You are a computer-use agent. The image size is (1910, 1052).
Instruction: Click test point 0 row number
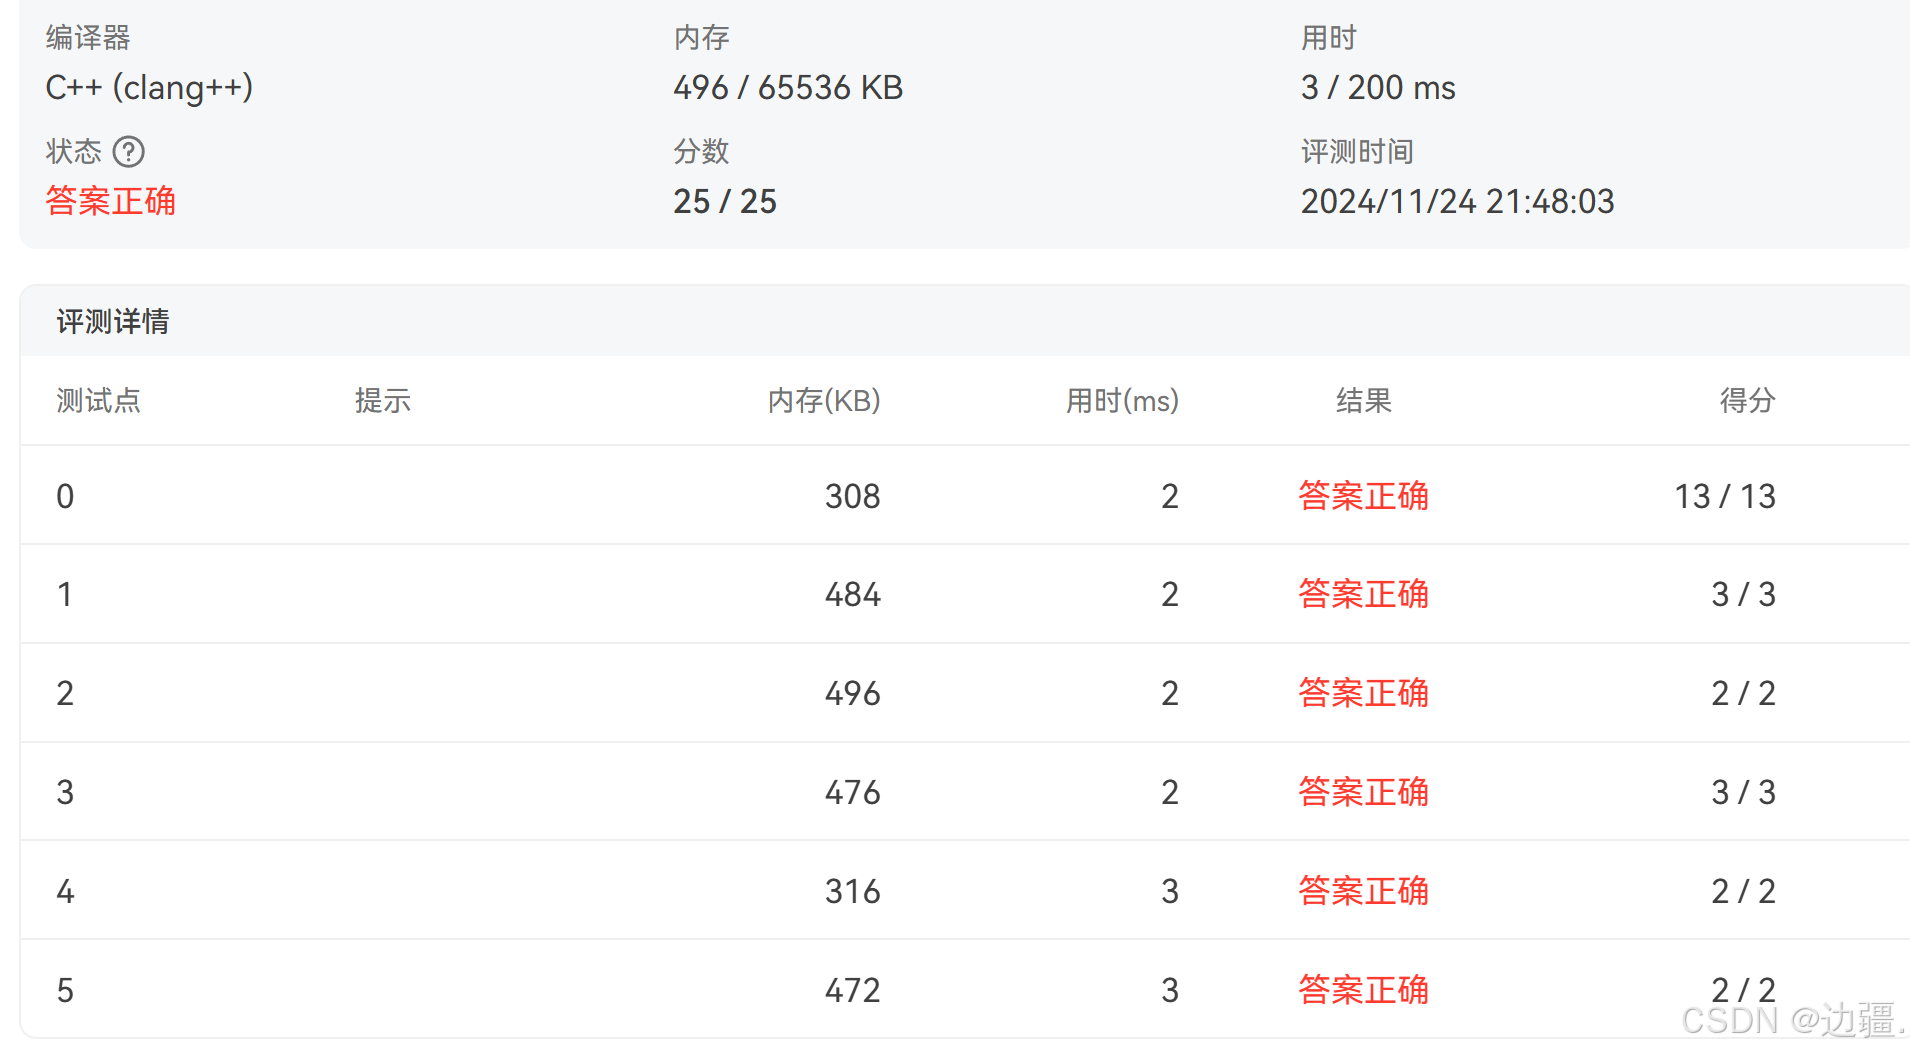pyautogui.click(x=65, y=496)
